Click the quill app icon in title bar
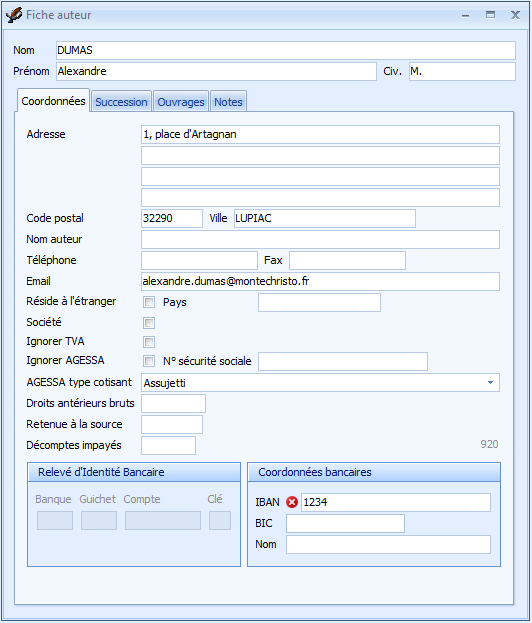 [x=14, y=15]
